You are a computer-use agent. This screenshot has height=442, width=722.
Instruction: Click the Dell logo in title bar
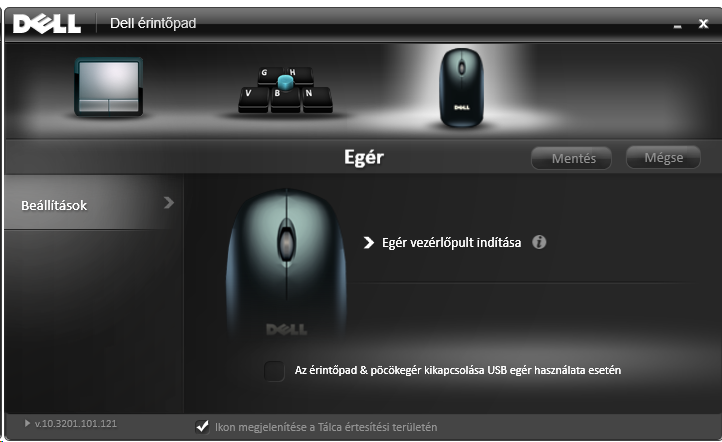pyautogui.click(x=47, y=23)
